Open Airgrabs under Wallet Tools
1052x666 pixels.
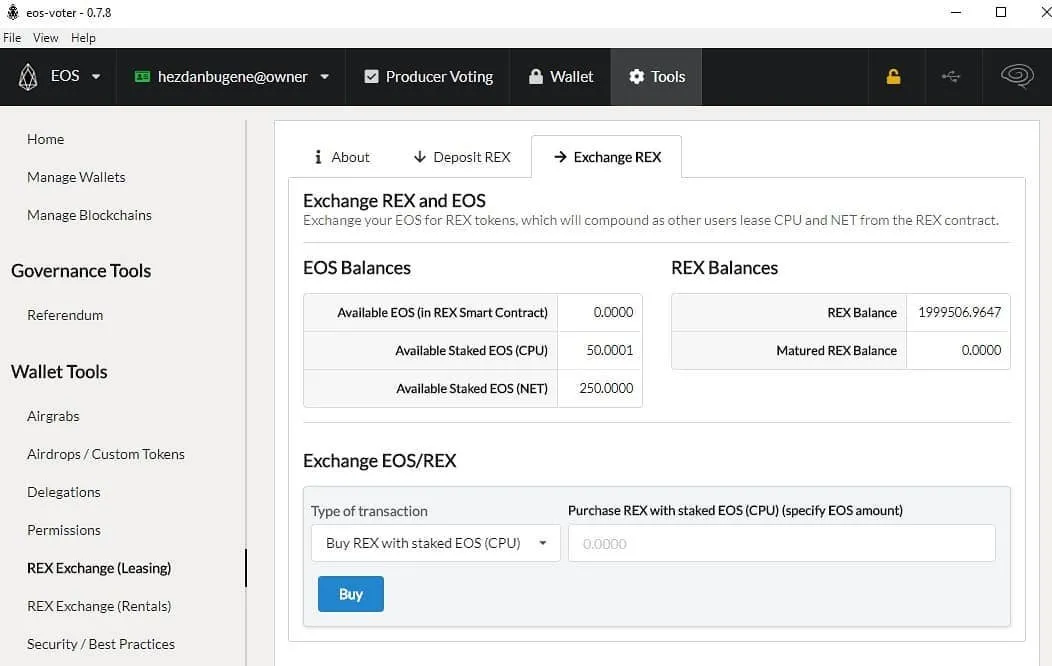(x=53, y=416)
